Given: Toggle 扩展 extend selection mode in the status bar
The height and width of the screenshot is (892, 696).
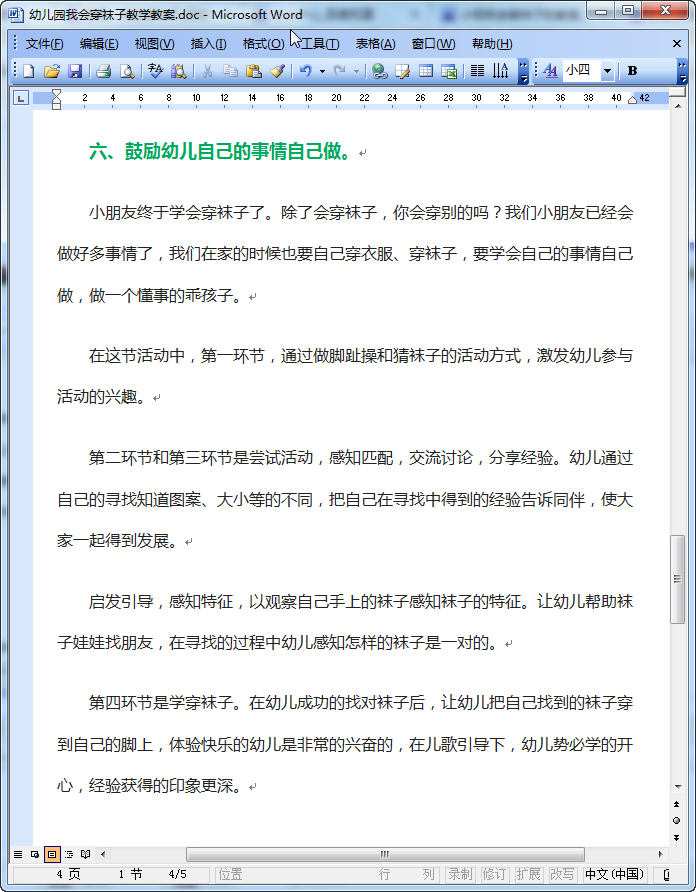Looking at the screenshot, I should pos(528,874).
